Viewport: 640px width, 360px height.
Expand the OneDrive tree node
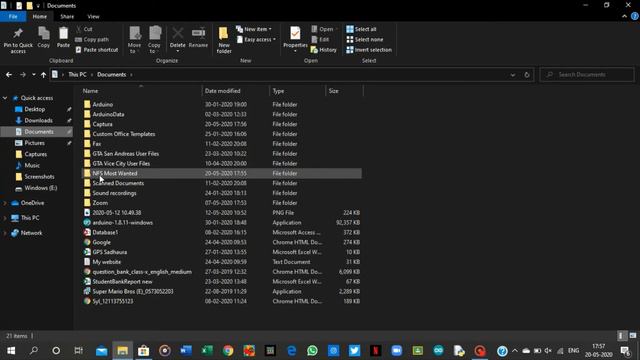tap(5, 203)
